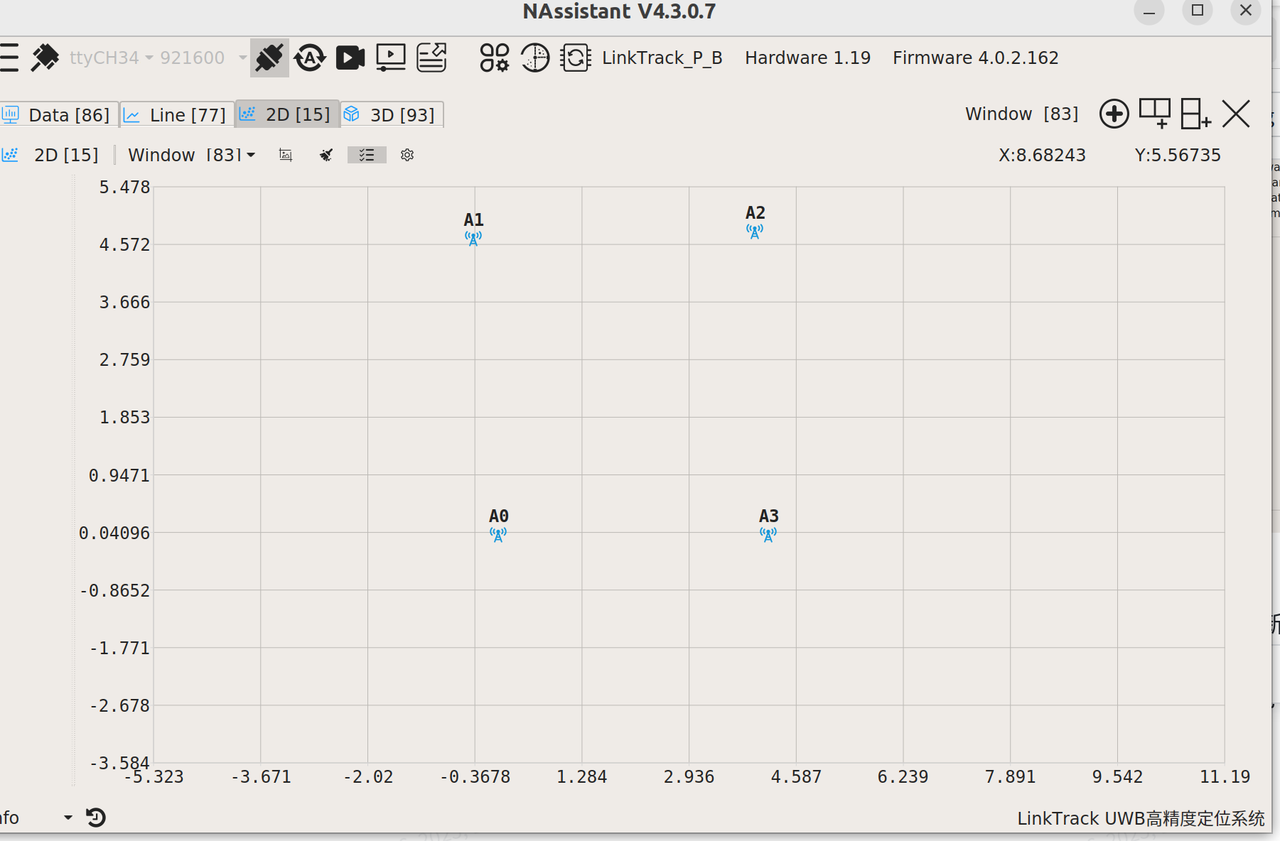1280x841 pixels.
Task: Add a new window with circled plus
Action: tap(1114, 114)
